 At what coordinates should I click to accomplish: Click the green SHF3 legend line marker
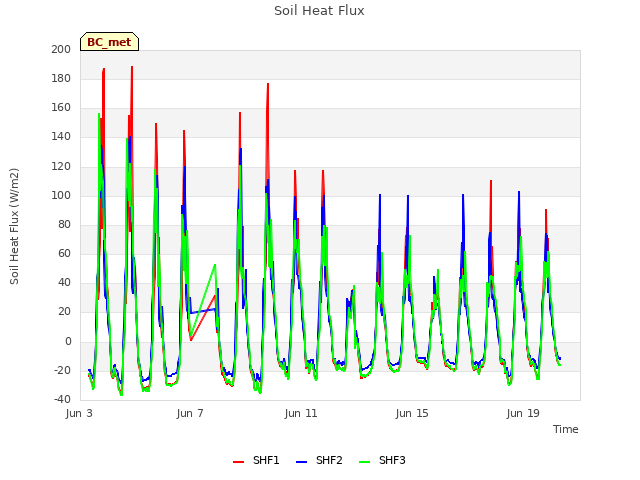point(364,462)
